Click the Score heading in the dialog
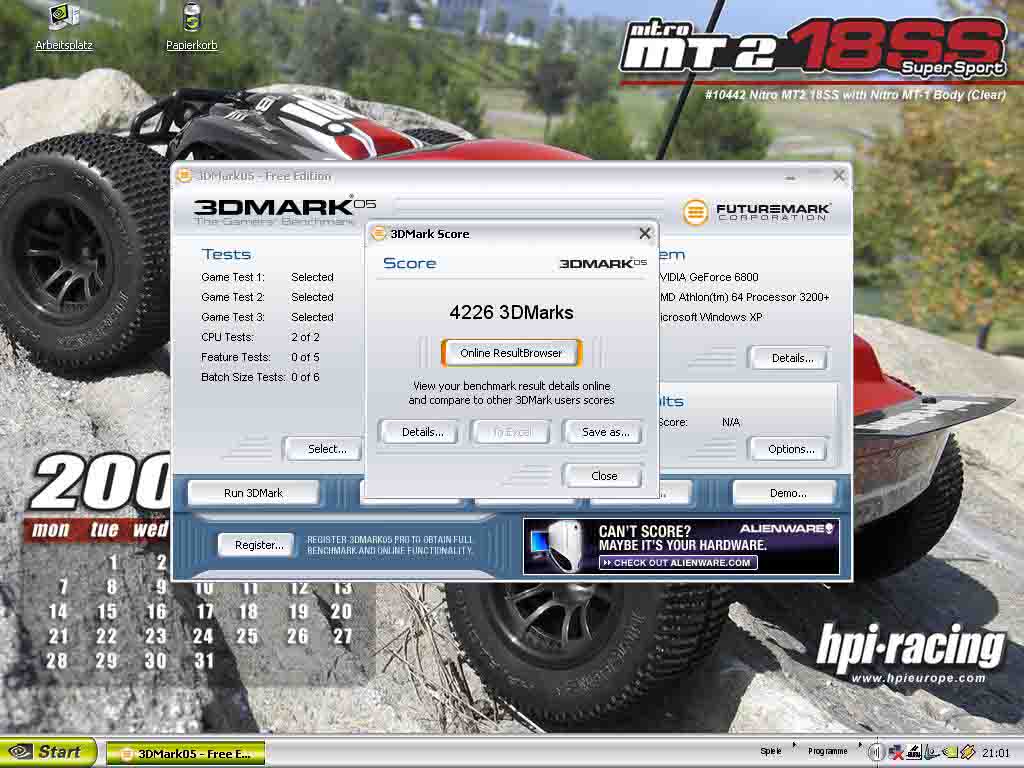This screenshot has width=1024, height=768. click(409, 263)
